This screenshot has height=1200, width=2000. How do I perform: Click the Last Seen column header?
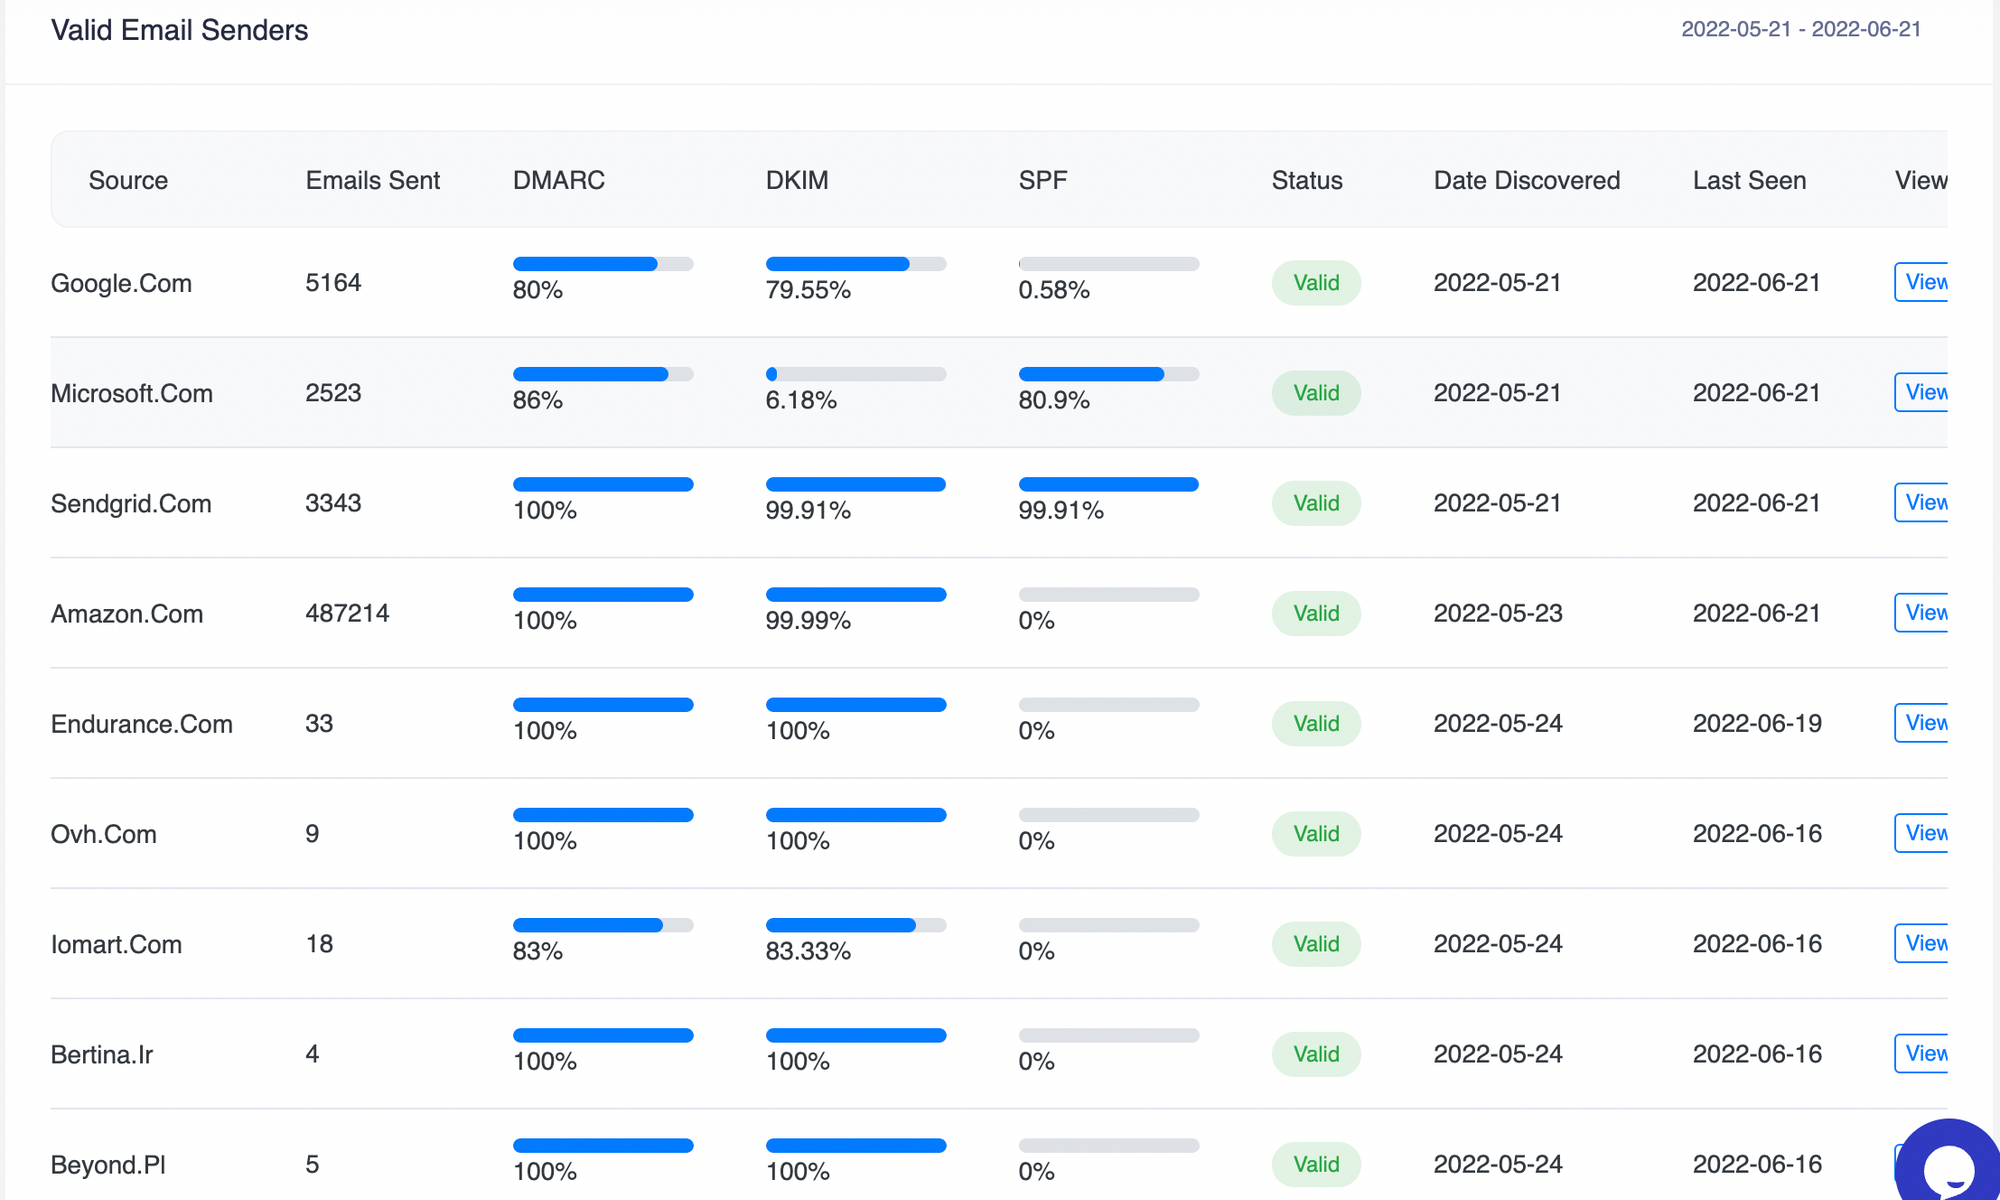click(x=1749, y=180)
